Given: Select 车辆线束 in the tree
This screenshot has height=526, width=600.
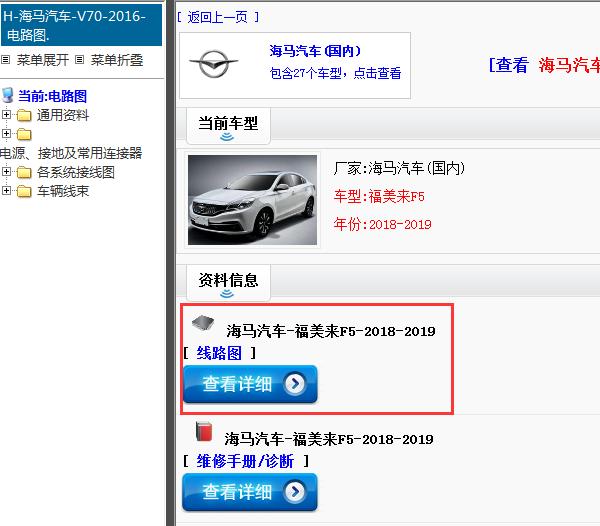Looking at the screenshot, I should [63, 191].
